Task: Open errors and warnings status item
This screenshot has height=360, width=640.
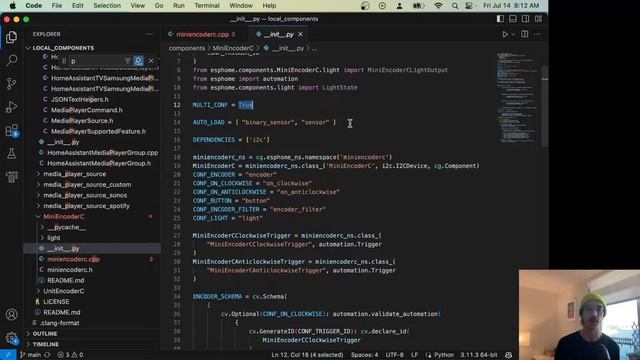Action: pos(70,355)
